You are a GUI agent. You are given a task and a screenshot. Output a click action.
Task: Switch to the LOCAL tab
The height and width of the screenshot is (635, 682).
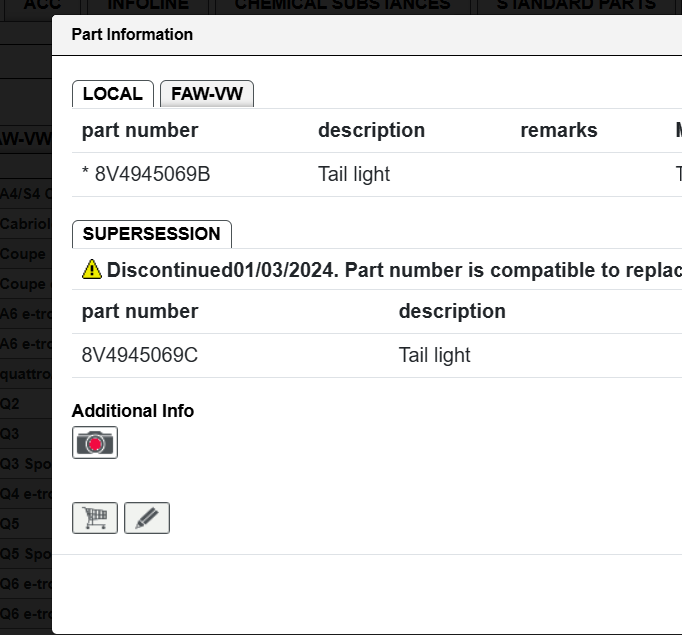click(x=113, y=94)
